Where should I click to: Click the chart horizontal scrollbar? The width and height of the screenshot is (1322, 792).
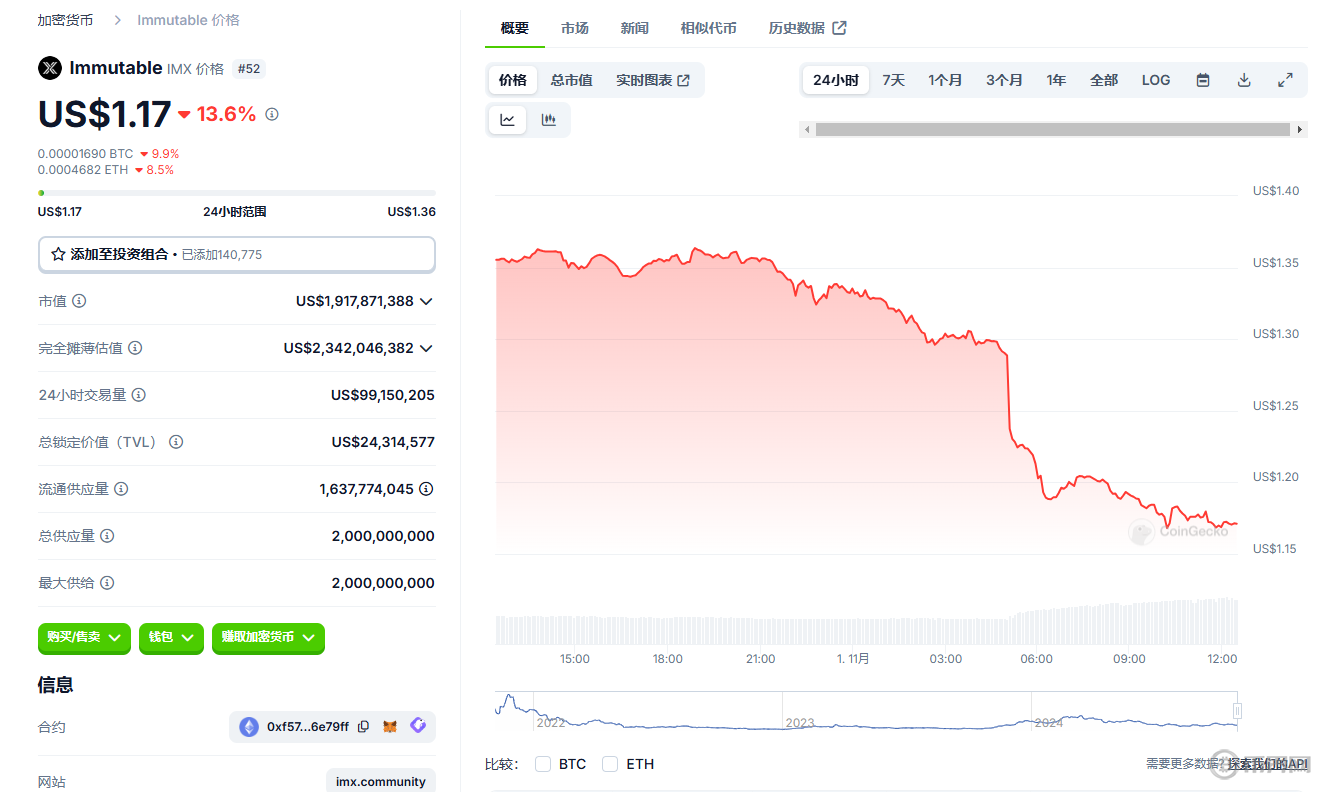tap(1052, 129)
